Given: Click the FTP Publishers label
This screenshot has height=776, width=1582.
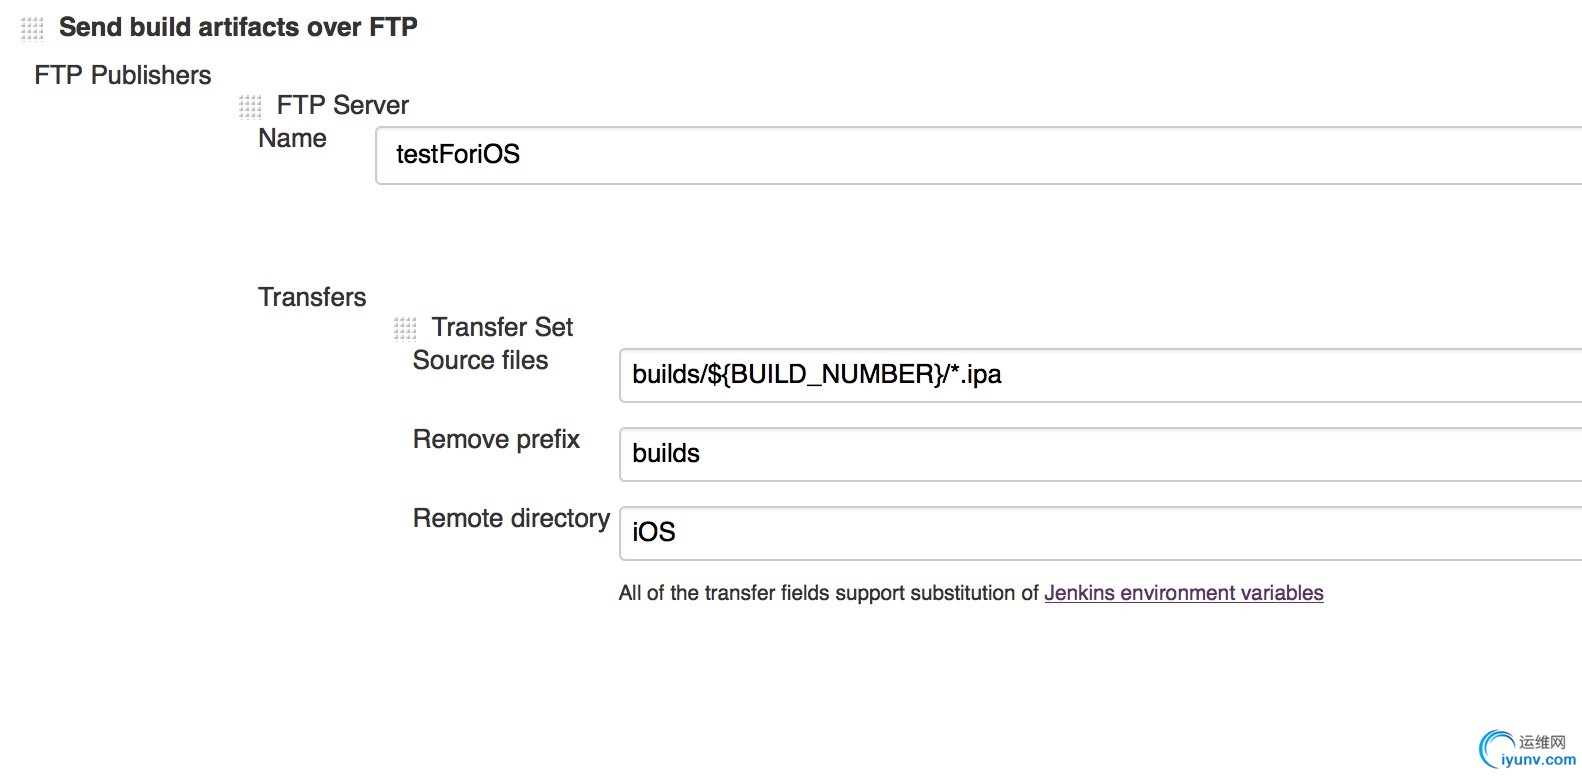Looking at the screenshot, I should point(123,75).
